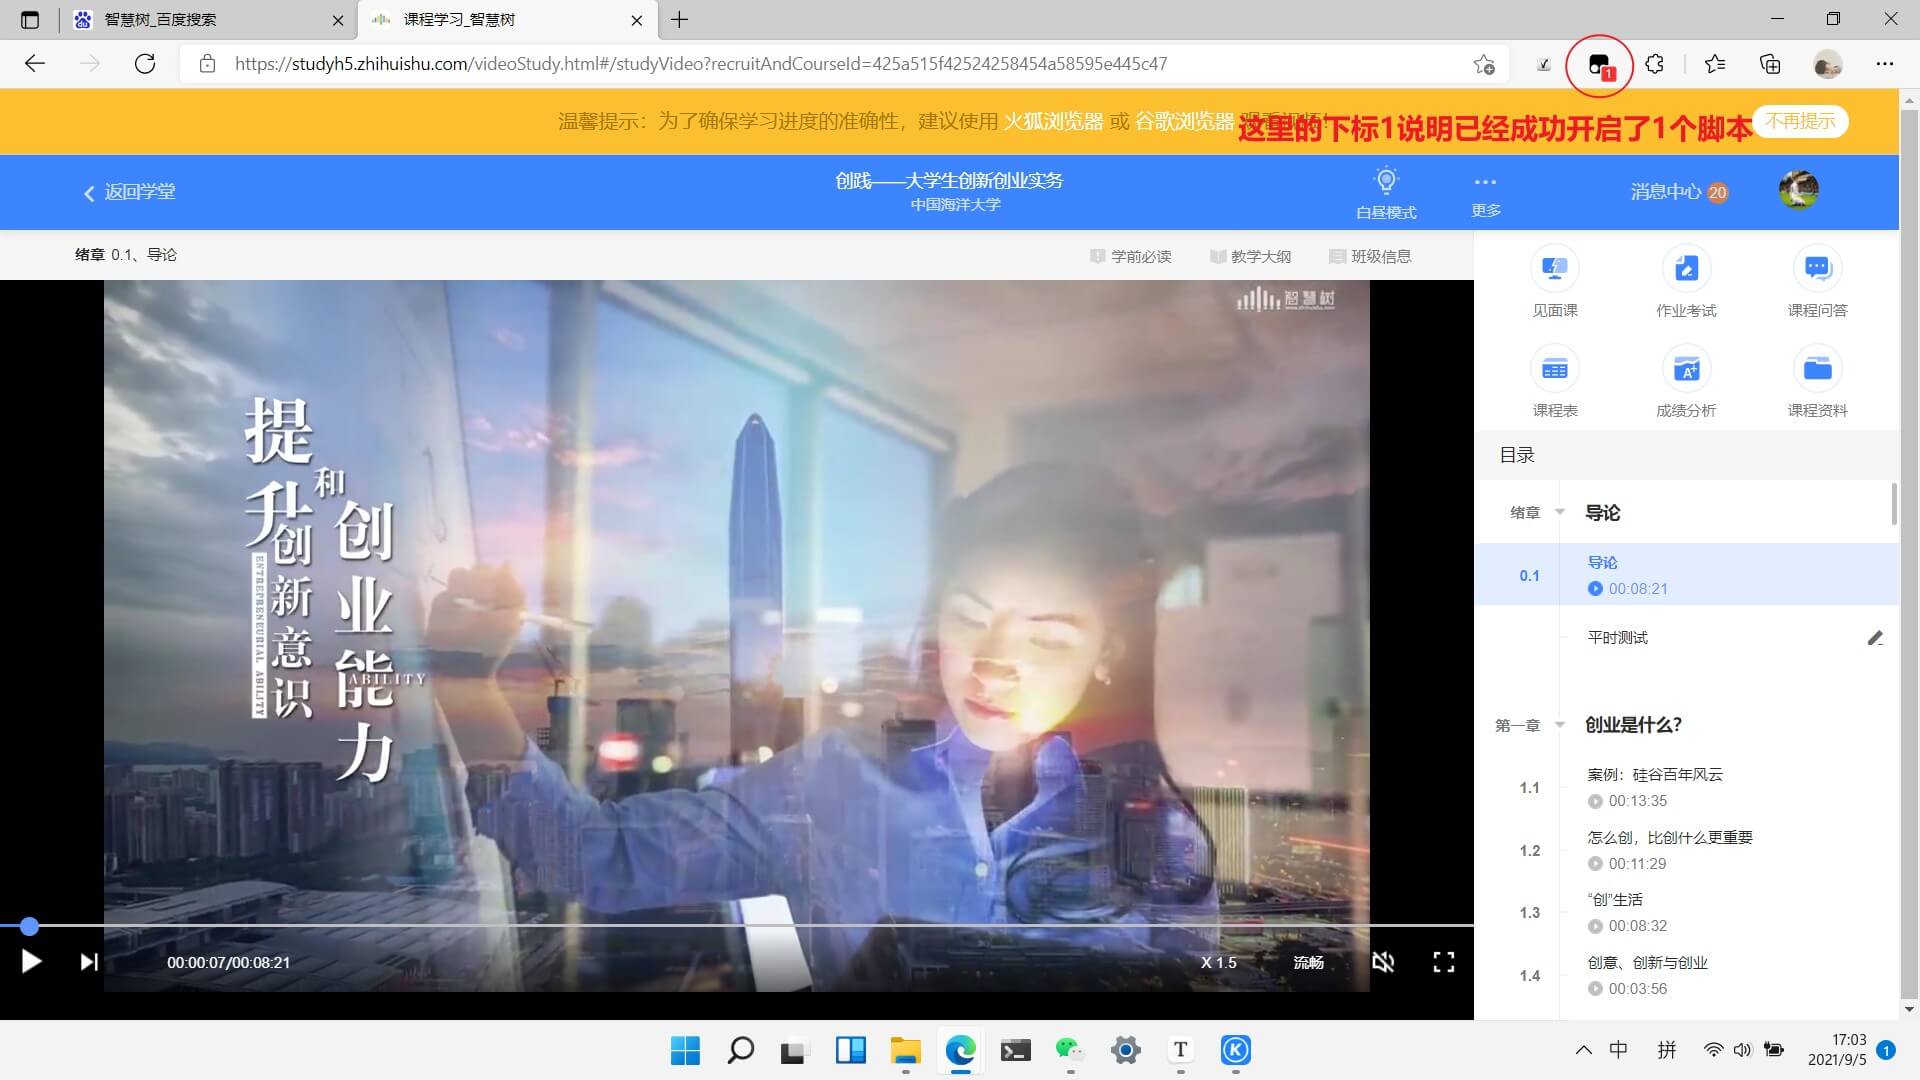Screen dimensions: 1920x1080
Task: Toggle 中 input language indicator
Action: [x=1618, y=1050]
